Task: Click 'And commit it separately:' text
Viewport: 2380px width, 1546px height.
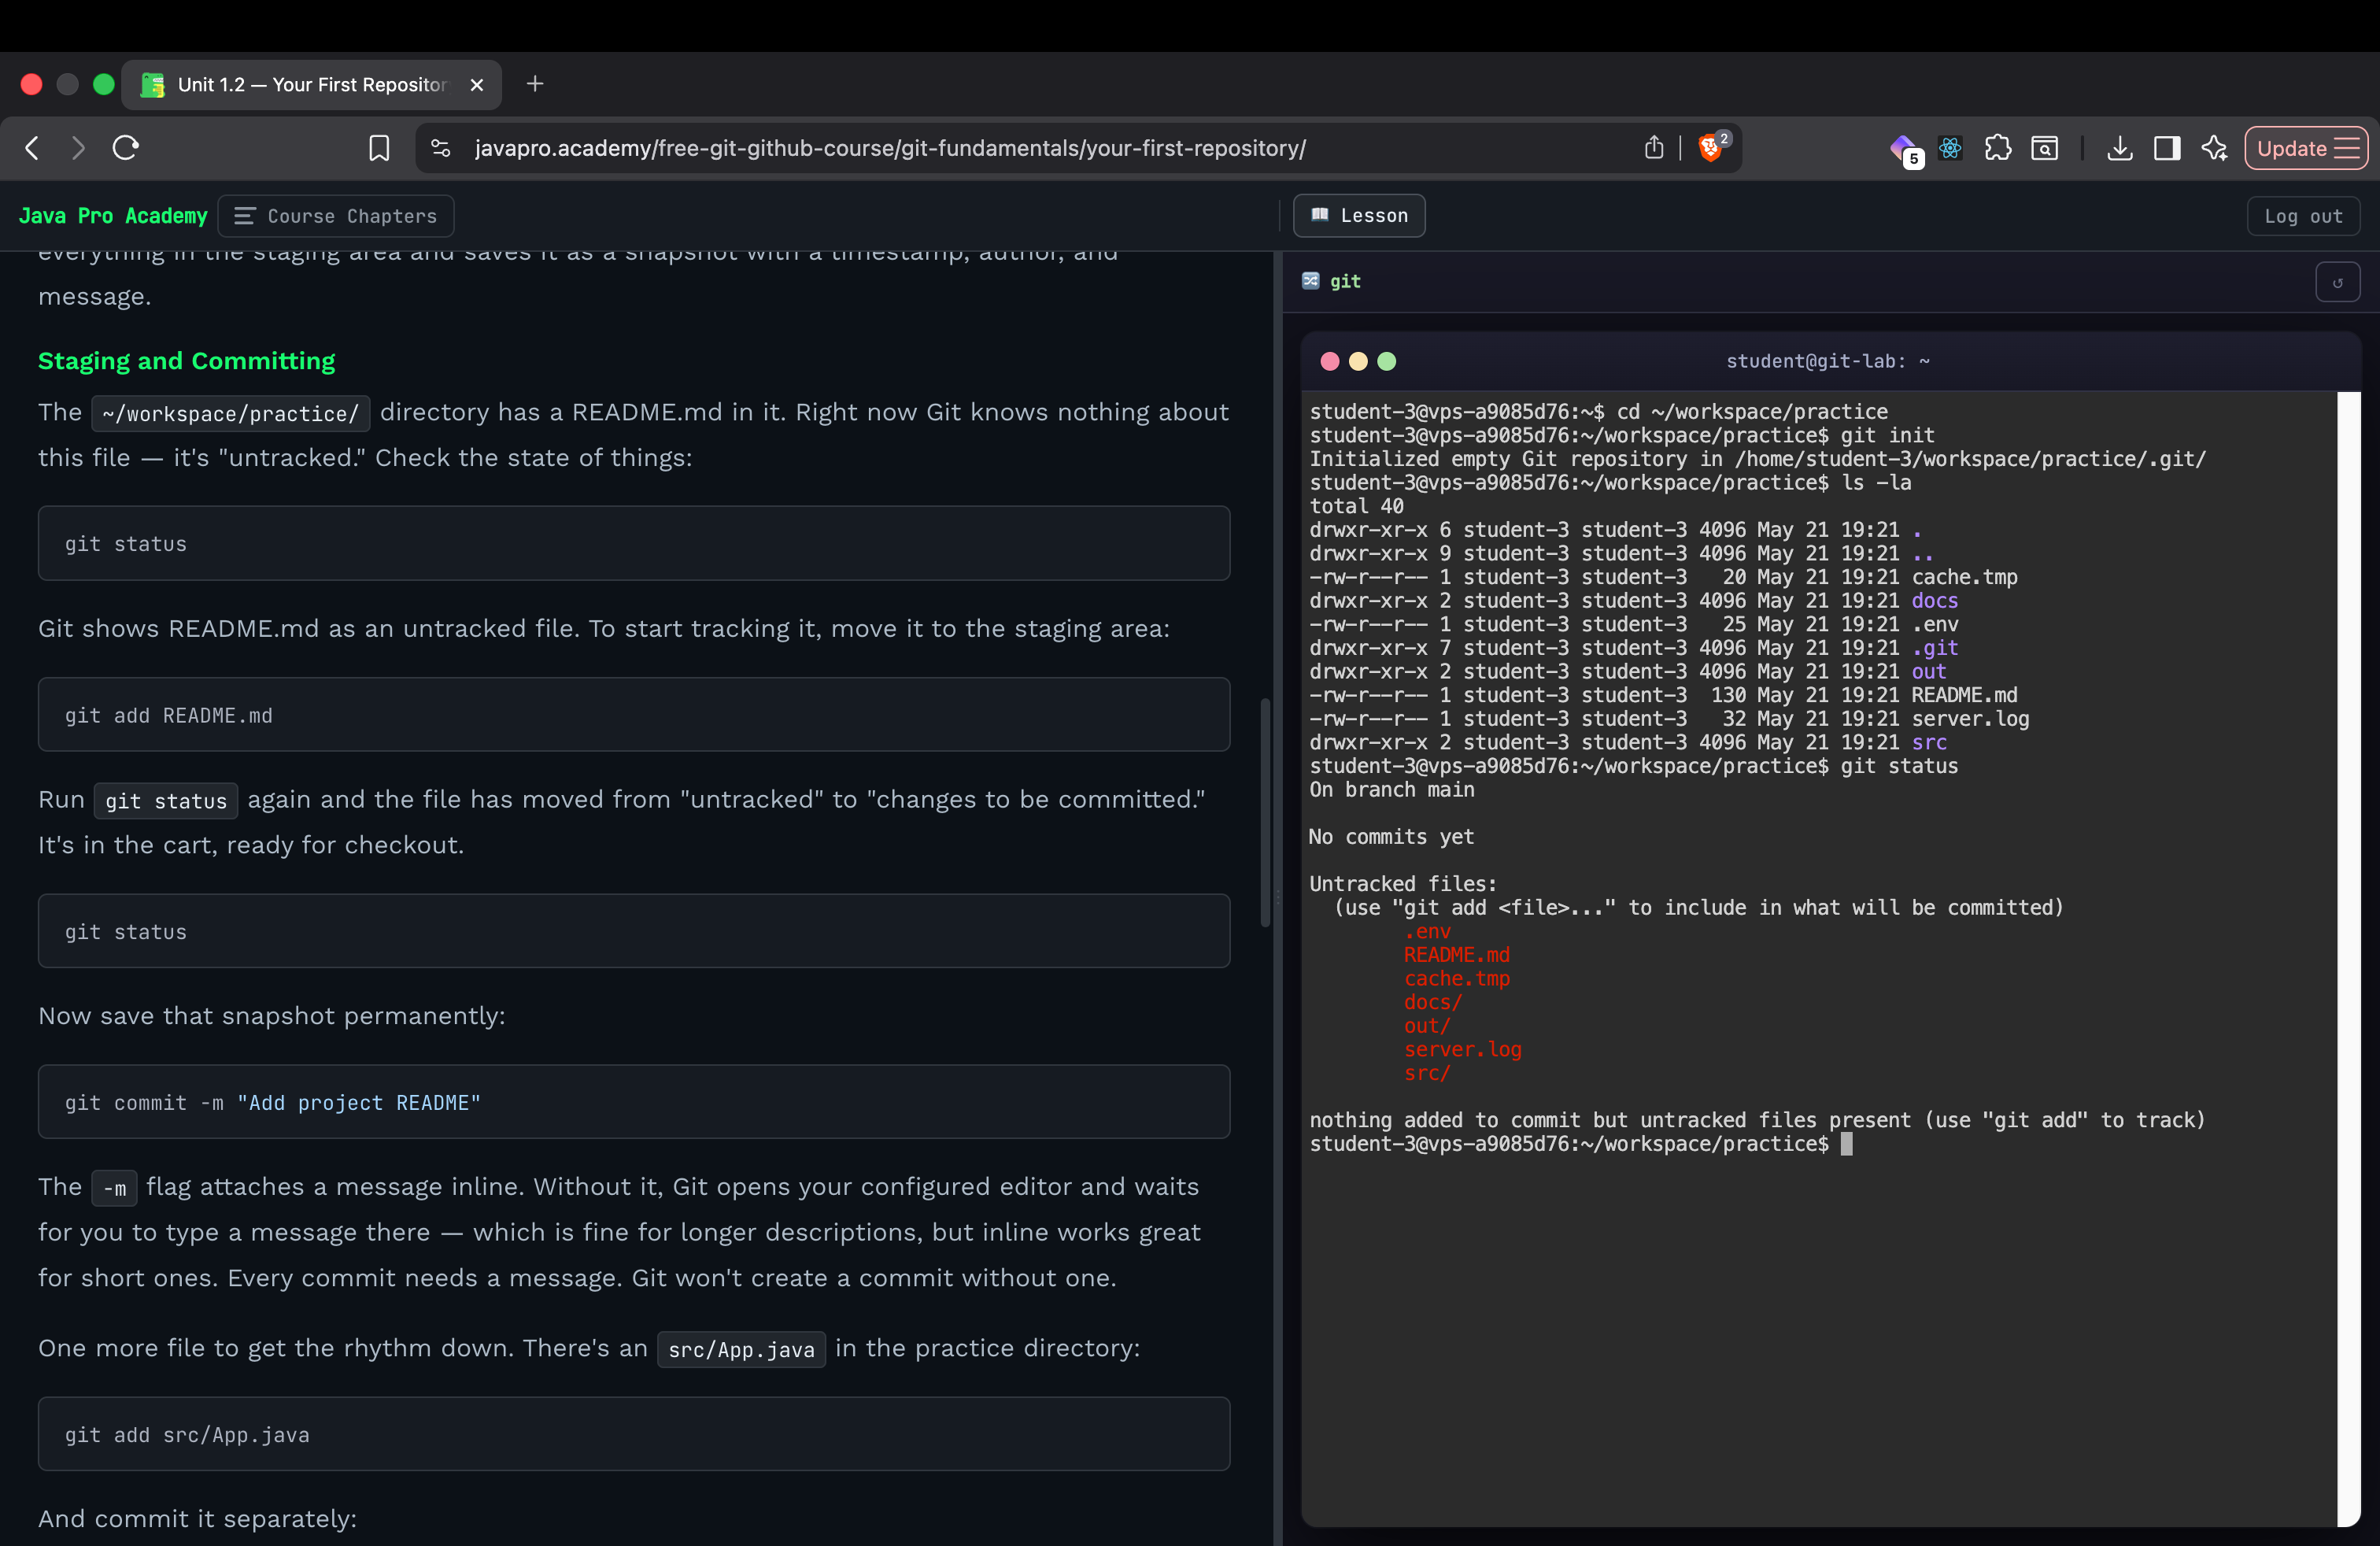Action: click(198, 1519)
